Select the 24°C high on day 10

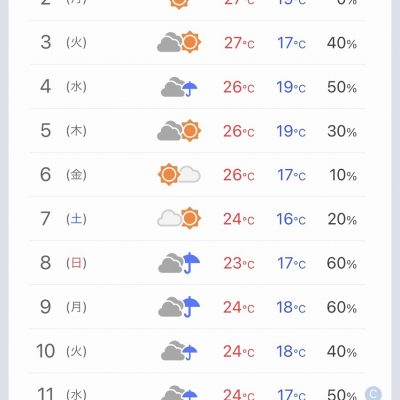tap(239, 351)
